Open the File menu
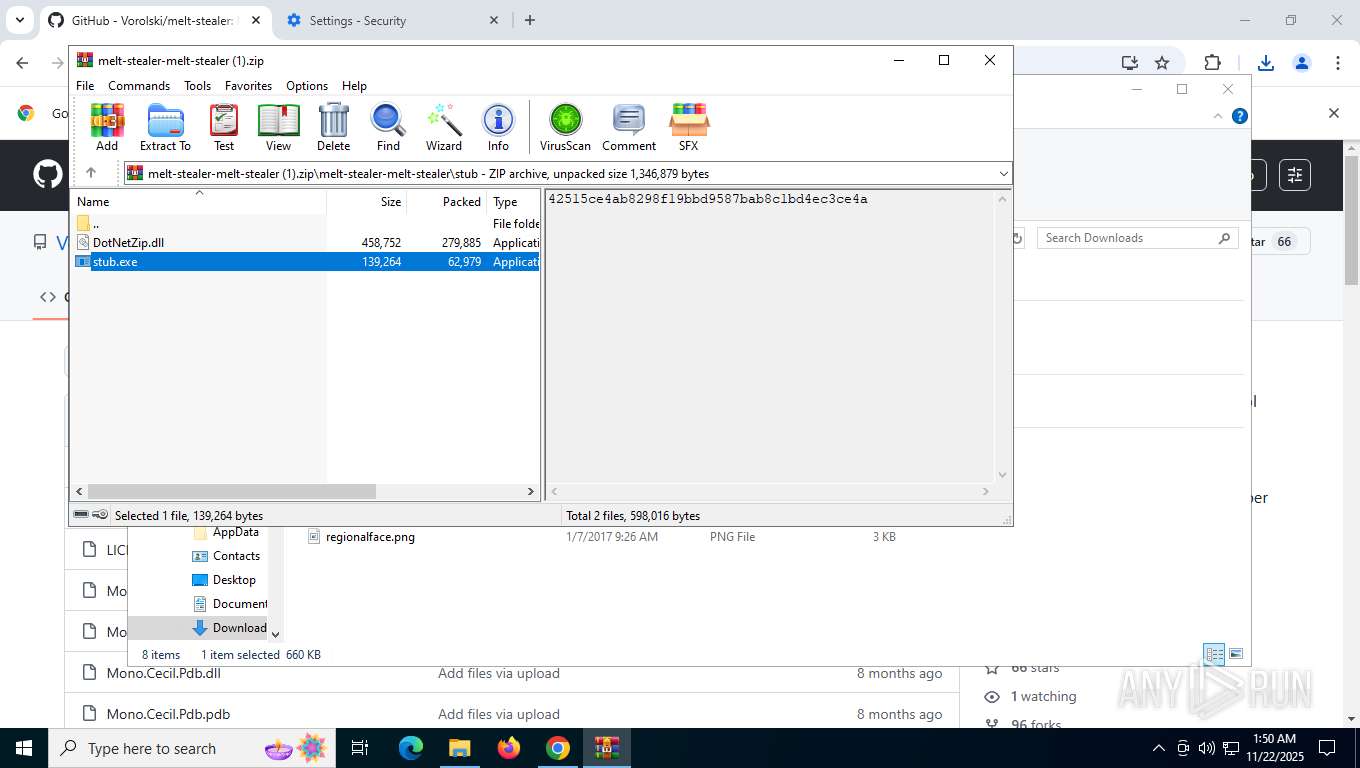The image size is (1360, 768). coord(85,86)
